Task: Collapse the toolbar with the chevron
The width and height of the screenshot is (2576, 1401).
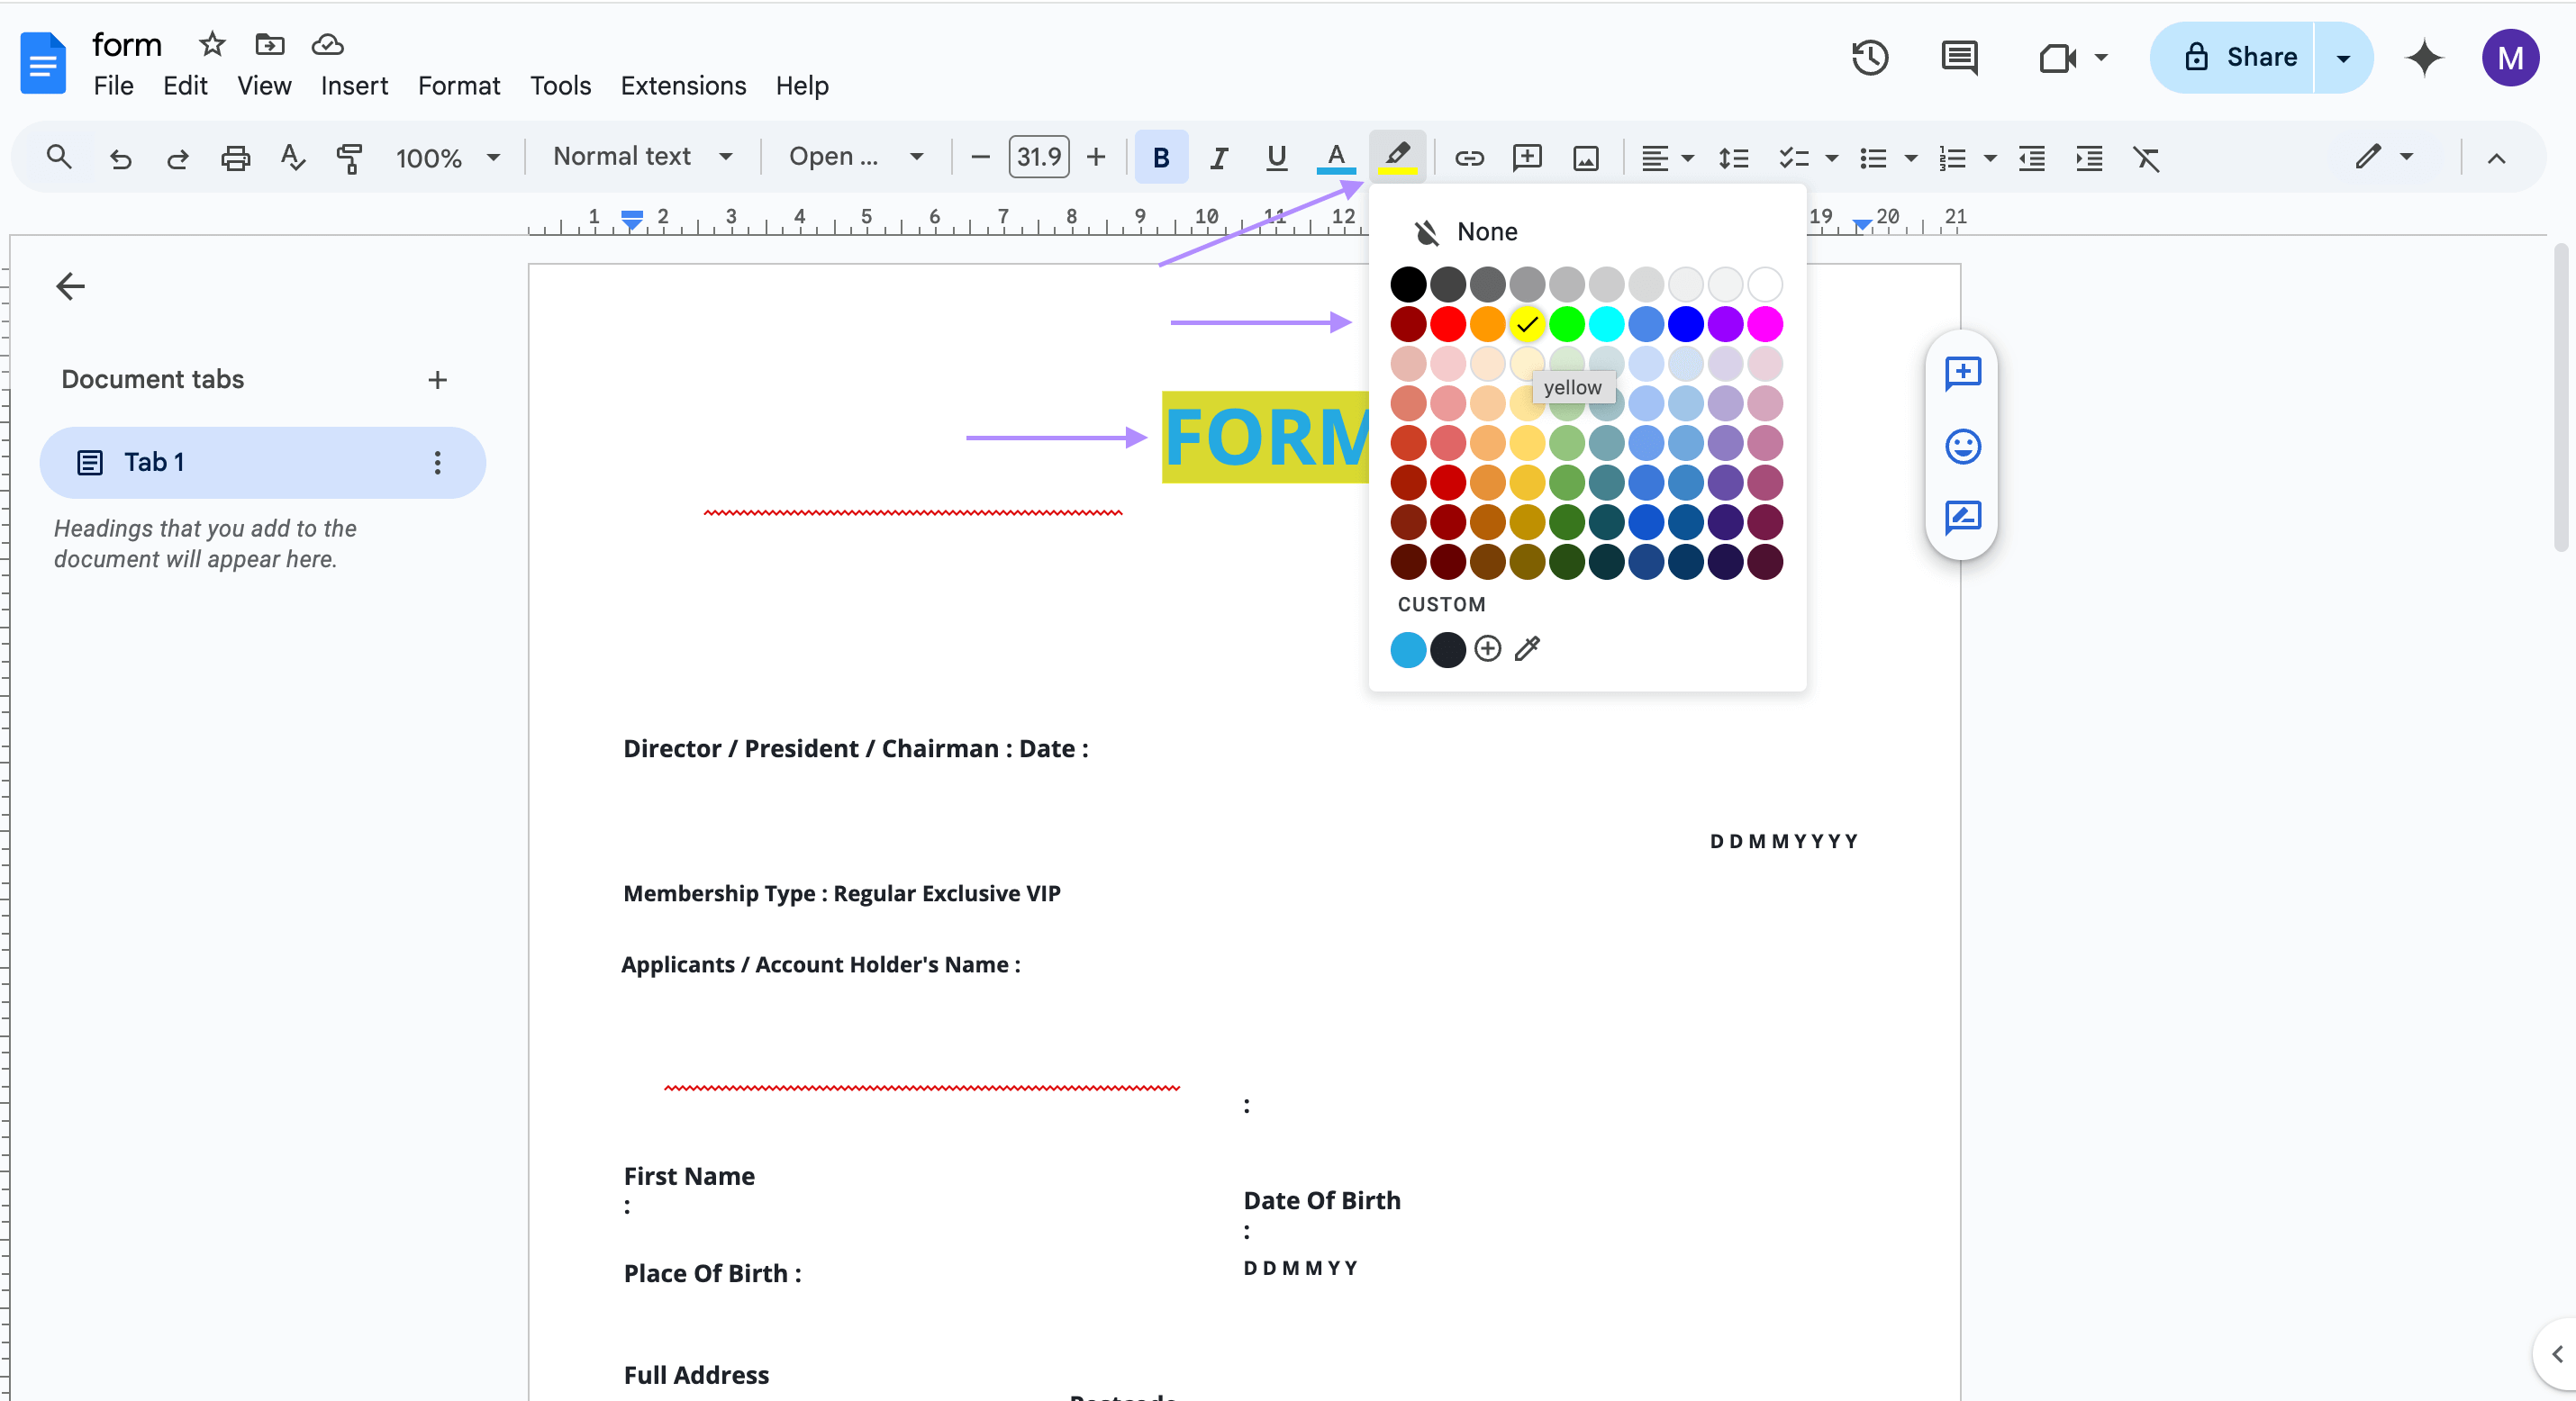Action: [2496, 158]
